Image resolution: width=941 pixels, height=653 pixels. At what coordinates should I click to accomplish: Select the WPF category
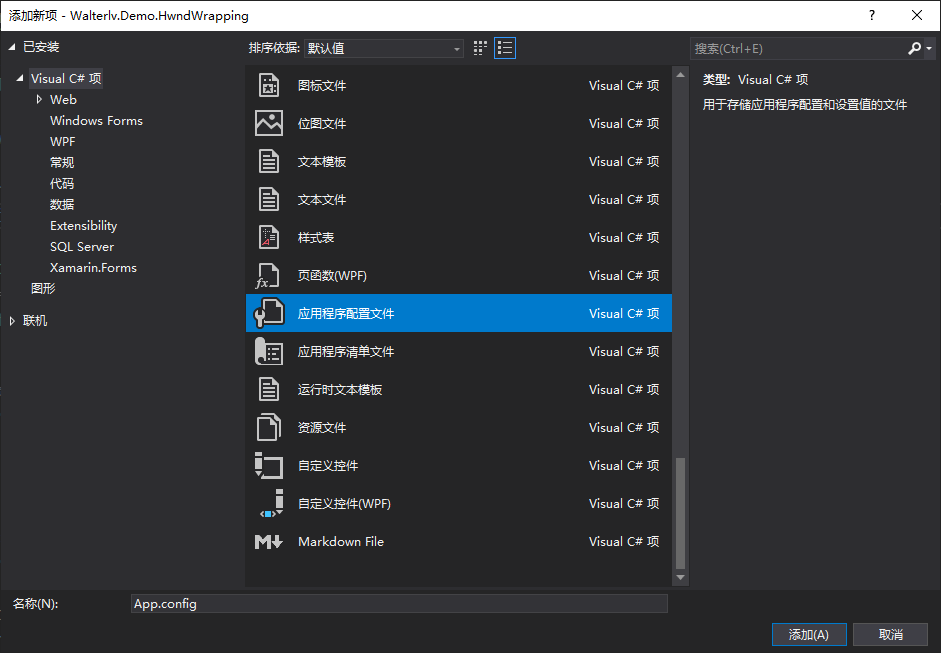click(x=62, y=142)
